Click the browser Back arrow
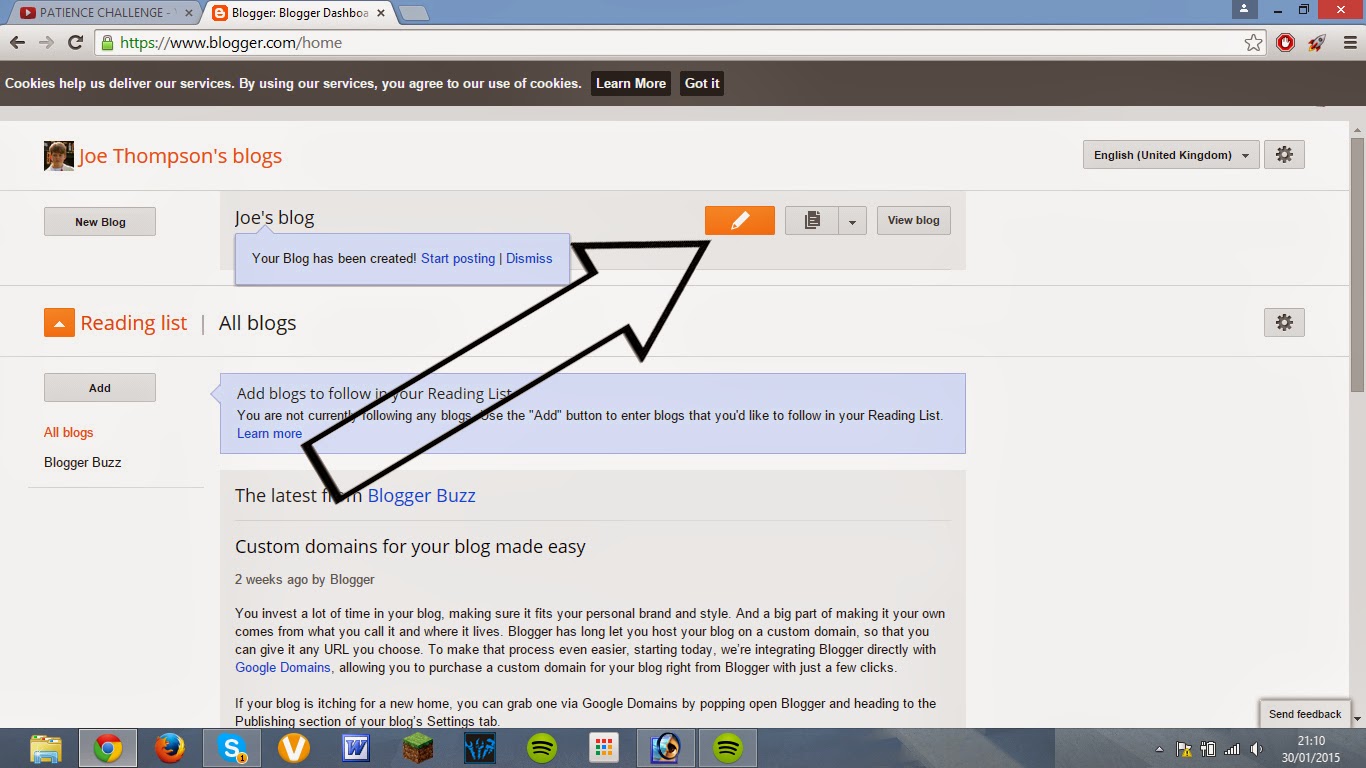The height and width of the screenshot is (768, 1366). point(17,43)
